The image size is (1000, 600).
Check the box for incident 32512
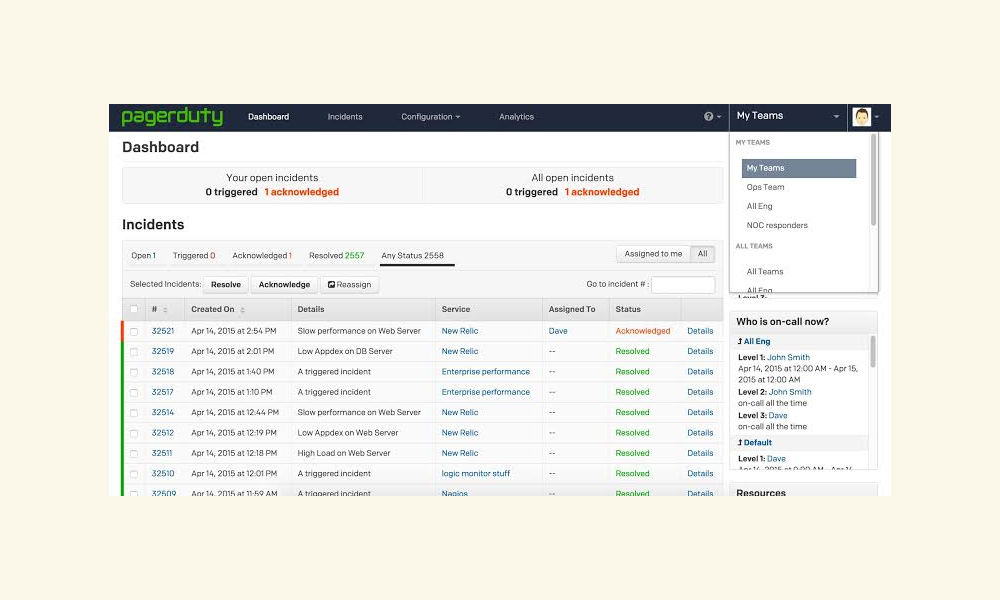tap(134, 434)
